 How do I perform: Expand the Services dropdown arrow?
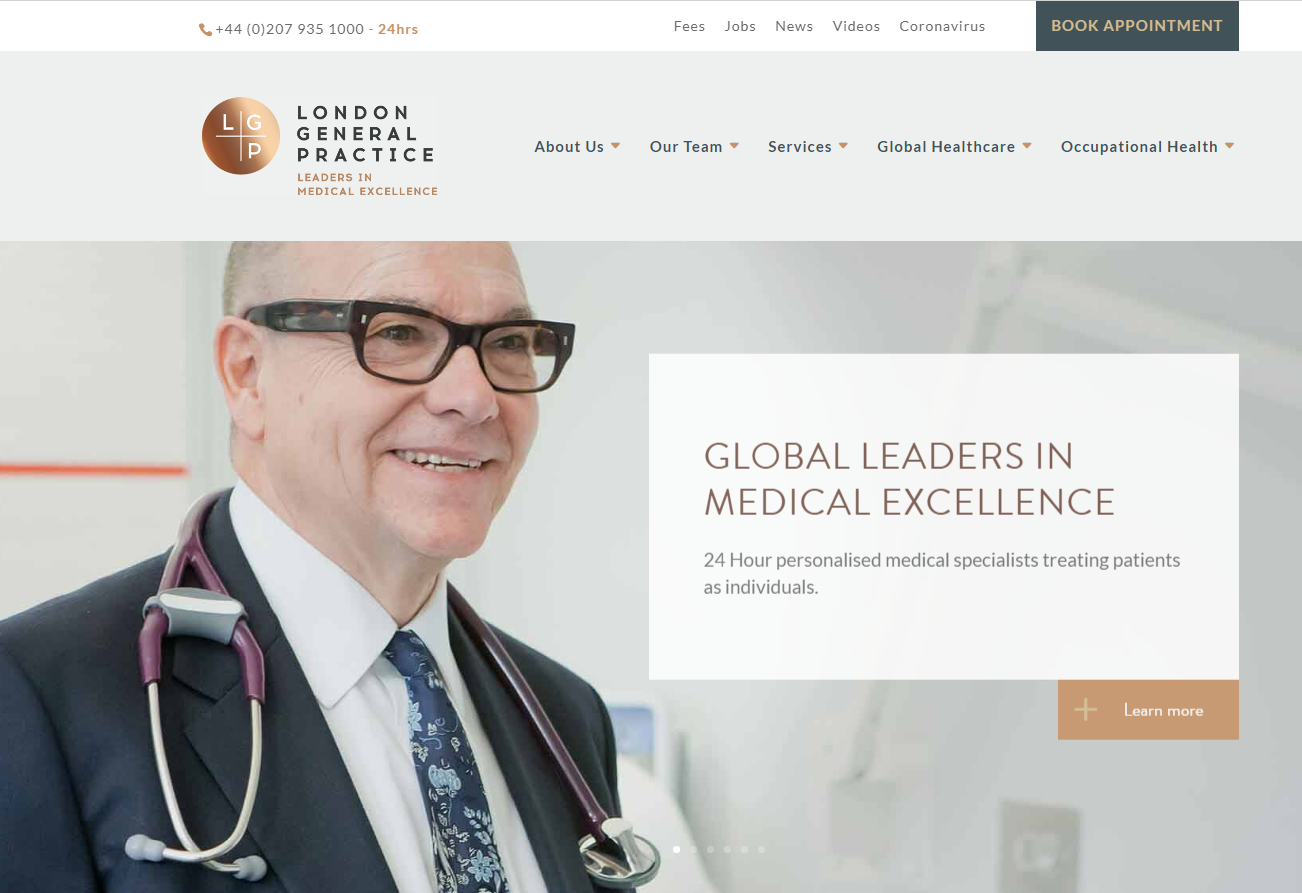(843, 146)
